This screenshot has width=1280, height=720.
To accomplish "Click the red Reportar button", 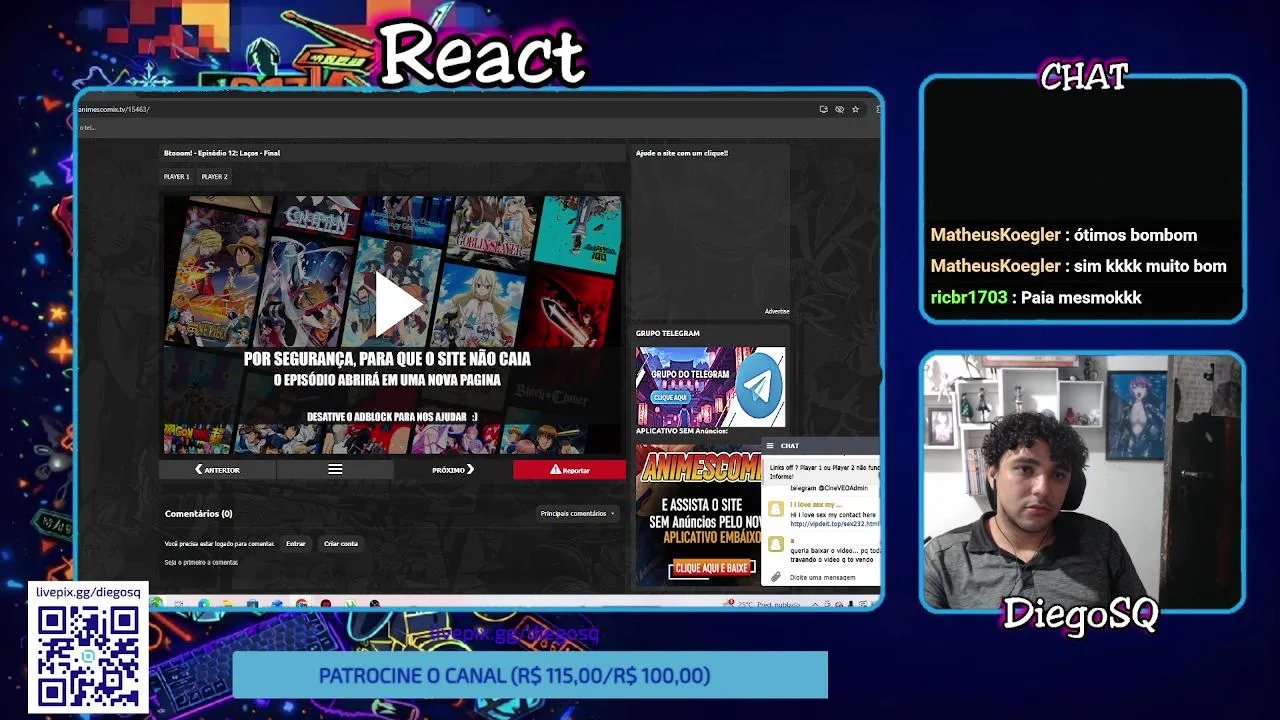I will tap(569, 470).
